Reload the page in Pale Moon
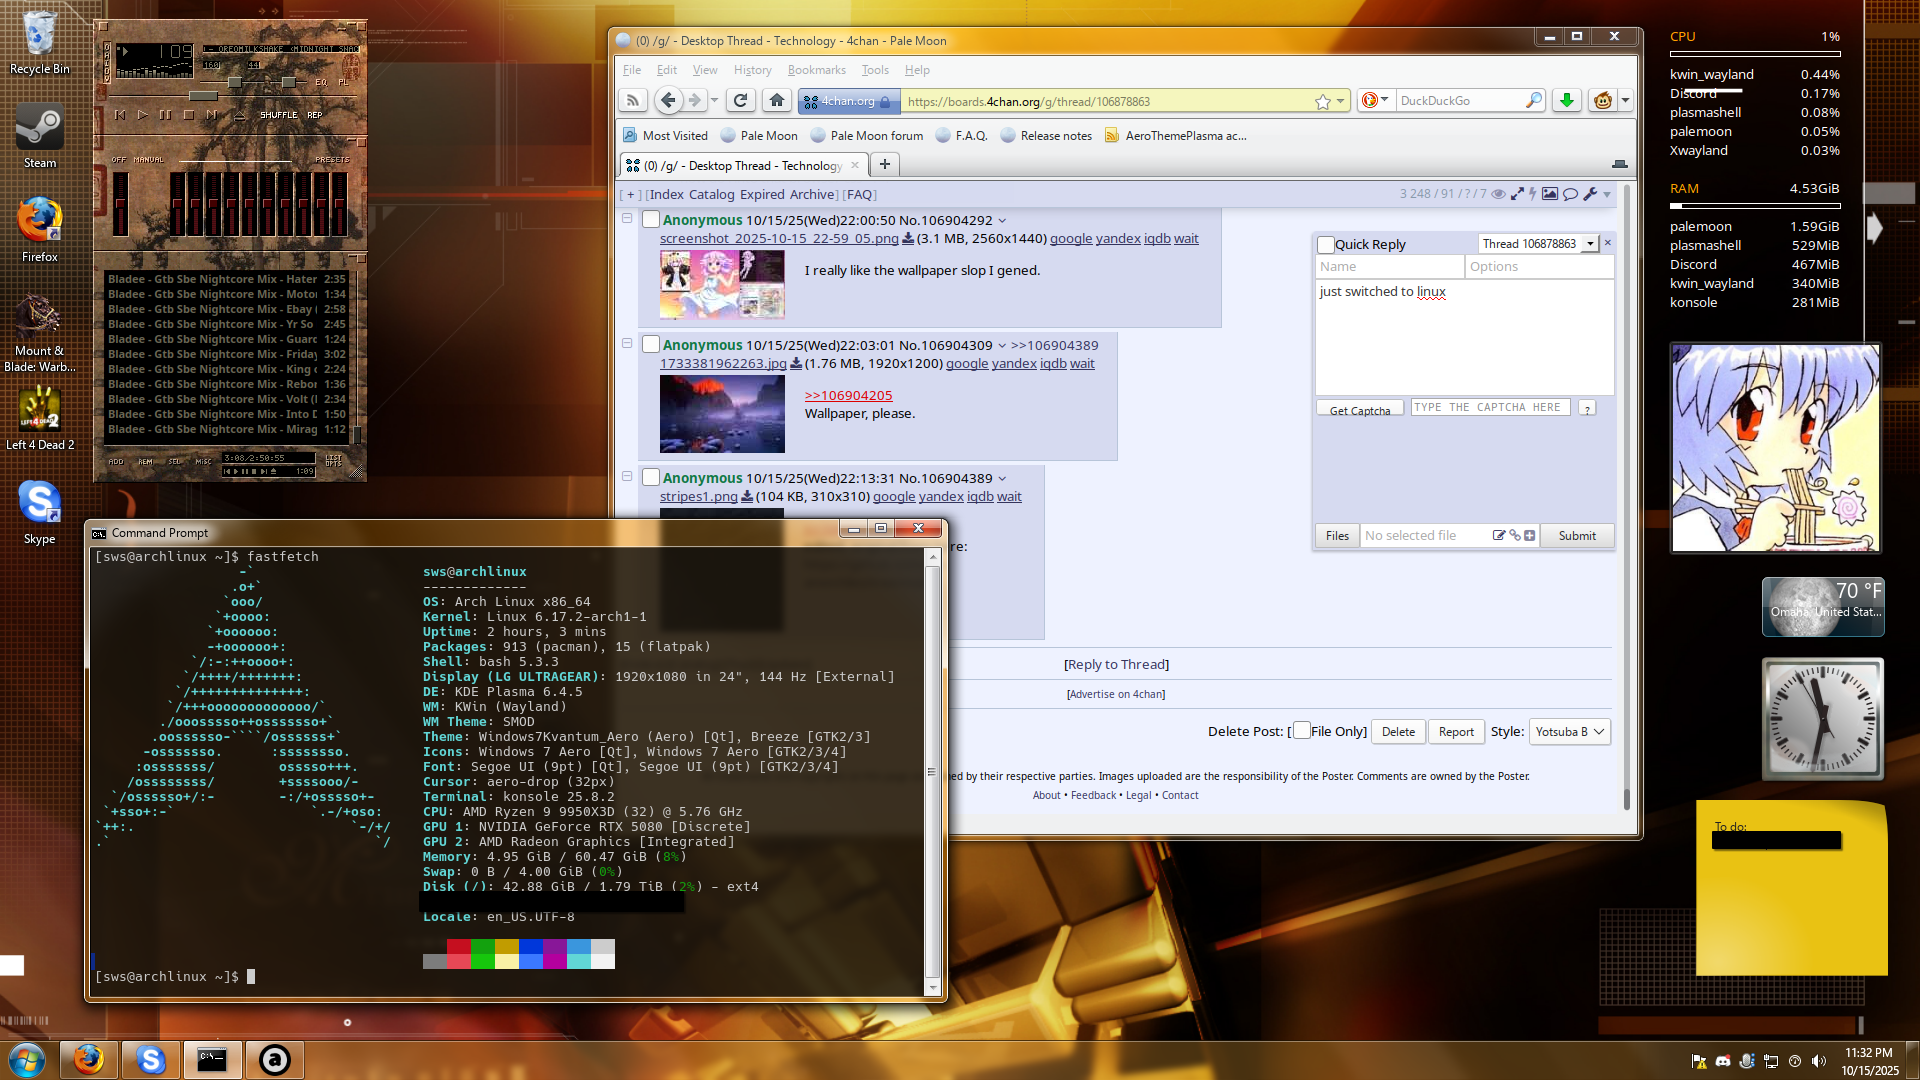Image resolution: width=1920 pixels, height=1080 pixels. coord(740,100)
